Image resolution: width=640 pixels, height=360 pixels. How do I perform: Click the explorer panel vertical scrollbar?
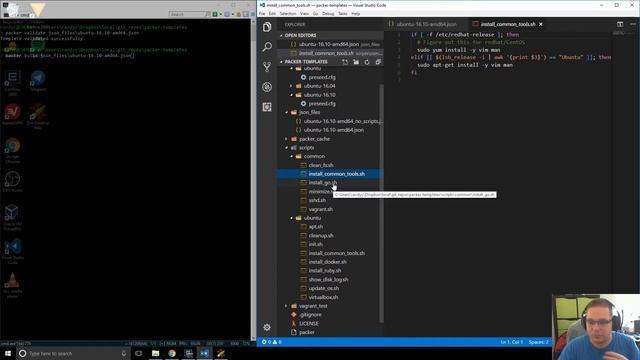381,203
